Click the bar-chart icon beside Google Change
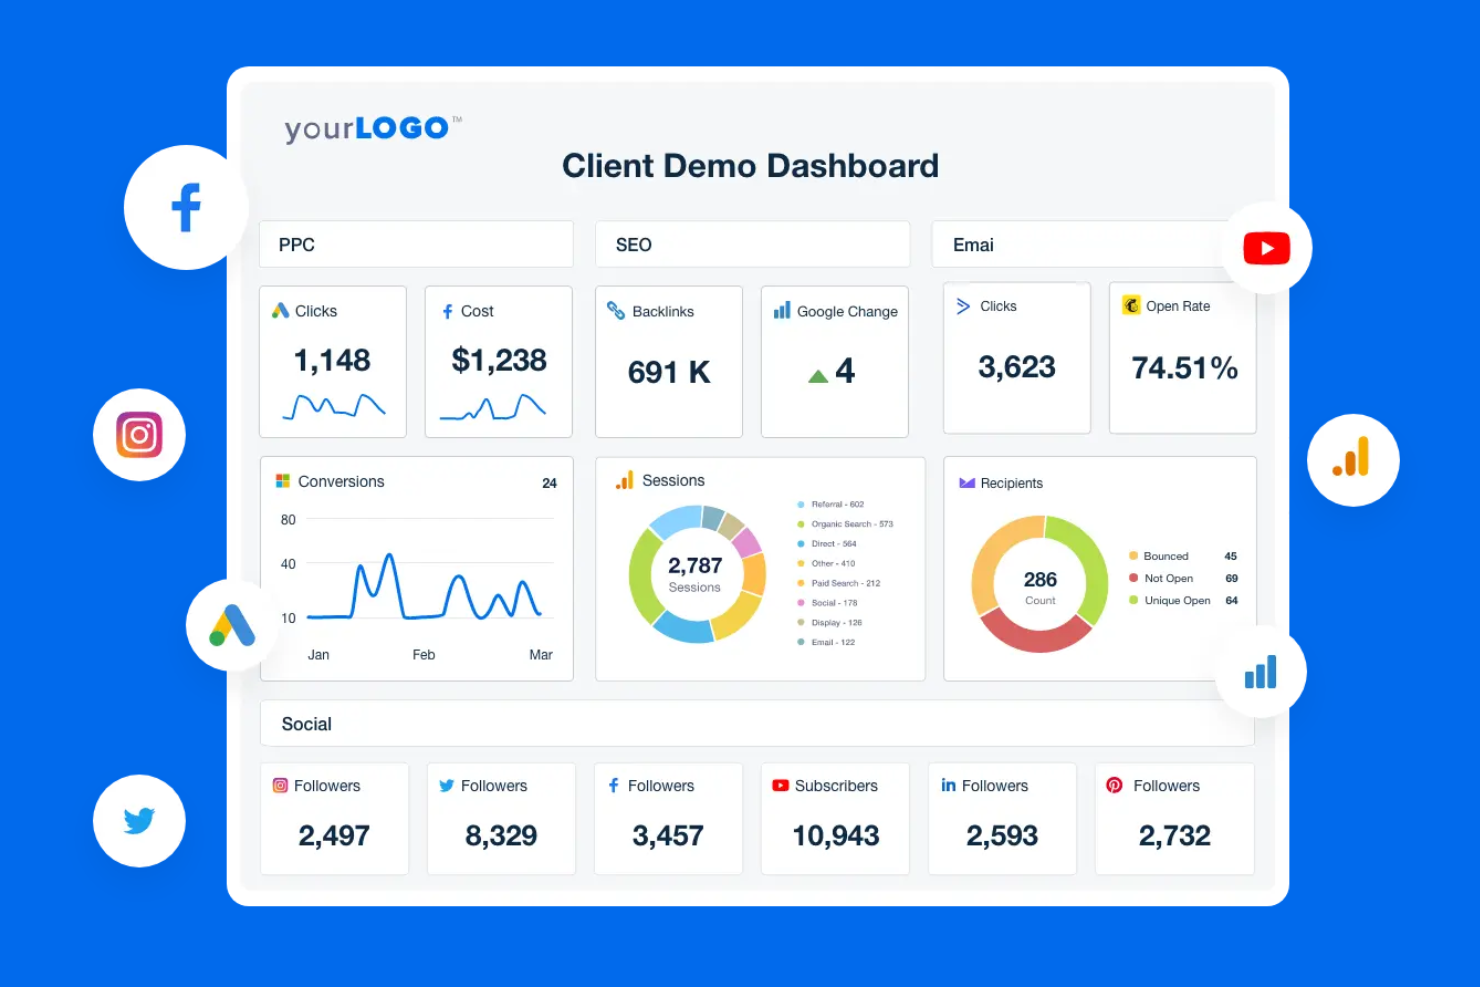The width and height of the screenshot is (1480, 987). pos(782,311)
